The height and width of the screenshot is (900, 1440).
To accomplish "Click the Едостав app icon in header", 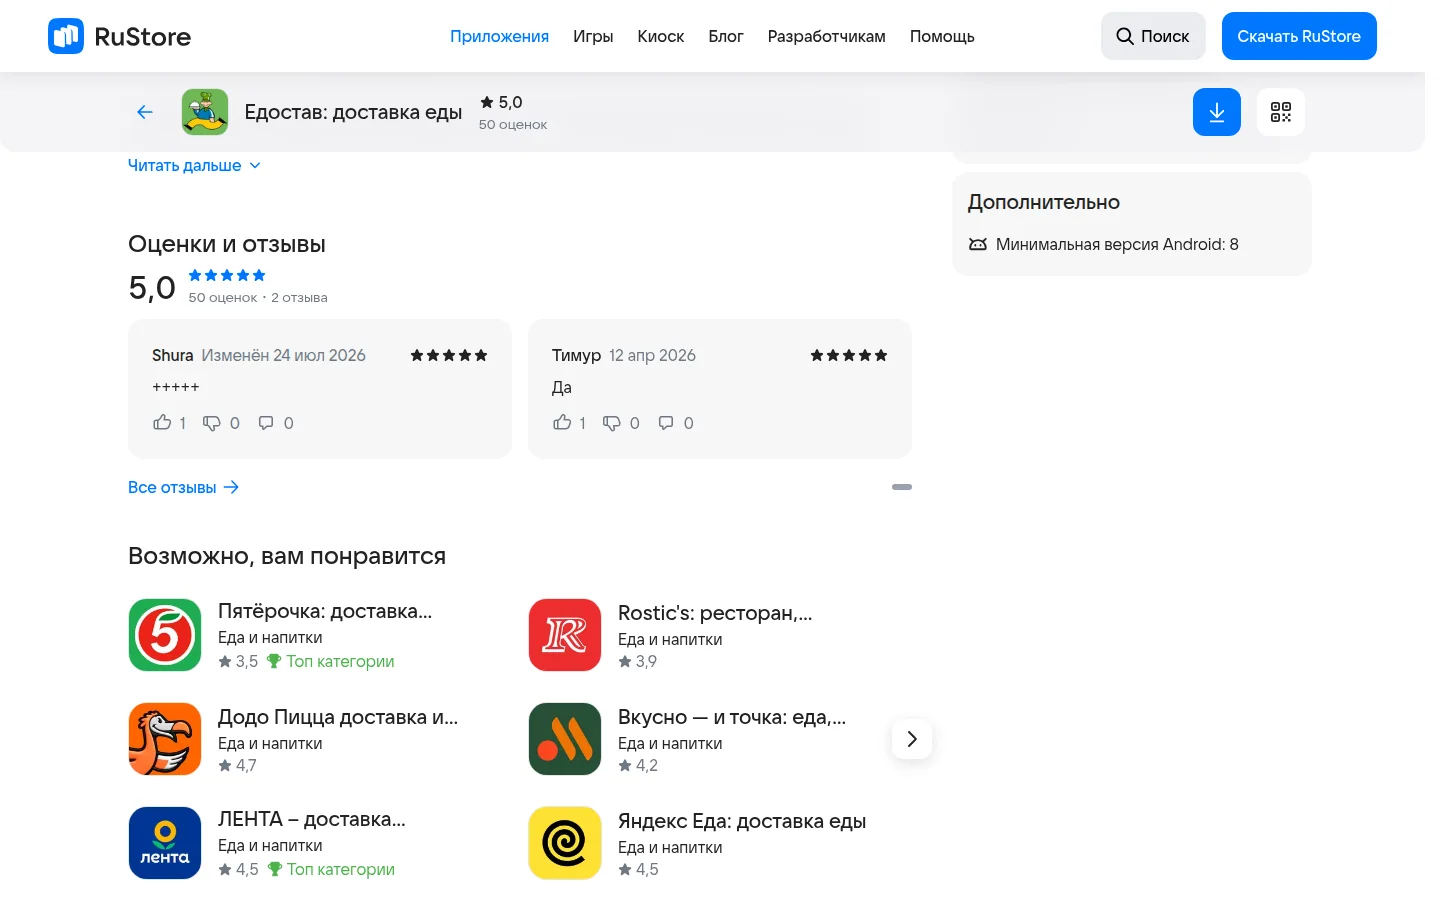I will click(x=205, y=112).
